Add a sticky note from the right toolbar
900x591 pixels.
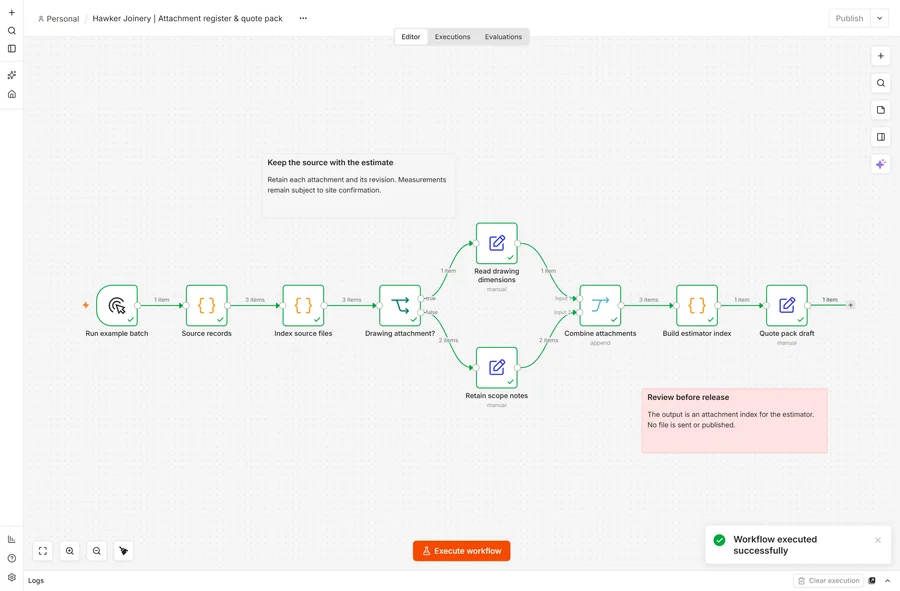coord(880,110)
